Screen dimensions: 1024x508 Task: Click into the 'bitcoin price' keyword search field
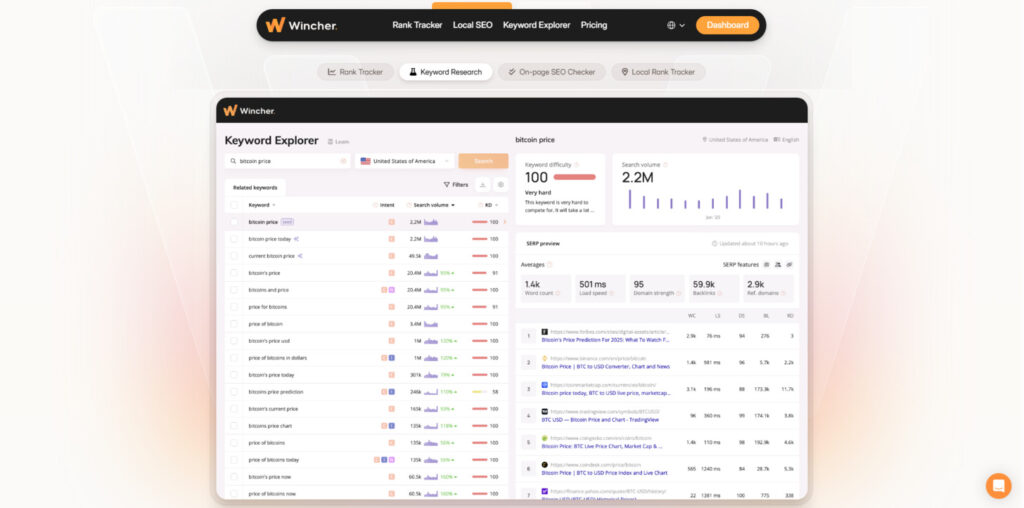287,161
